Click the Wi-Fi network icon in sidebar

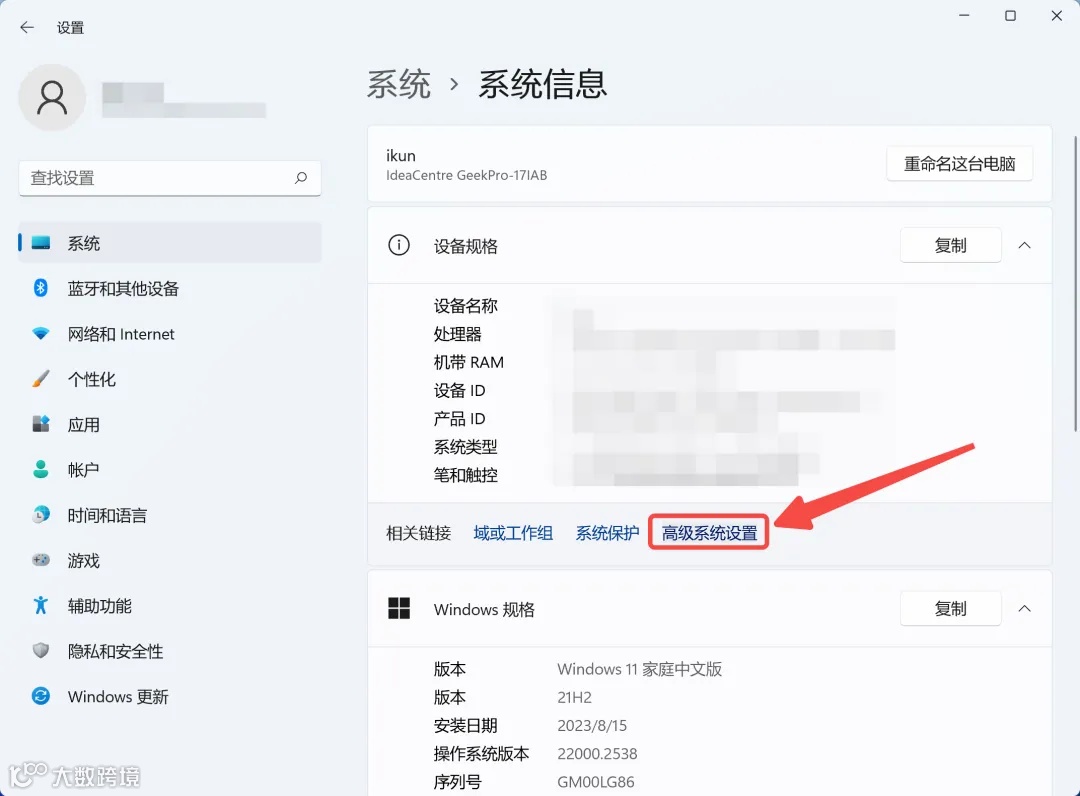pyautogui.click(x=41, y=333)
